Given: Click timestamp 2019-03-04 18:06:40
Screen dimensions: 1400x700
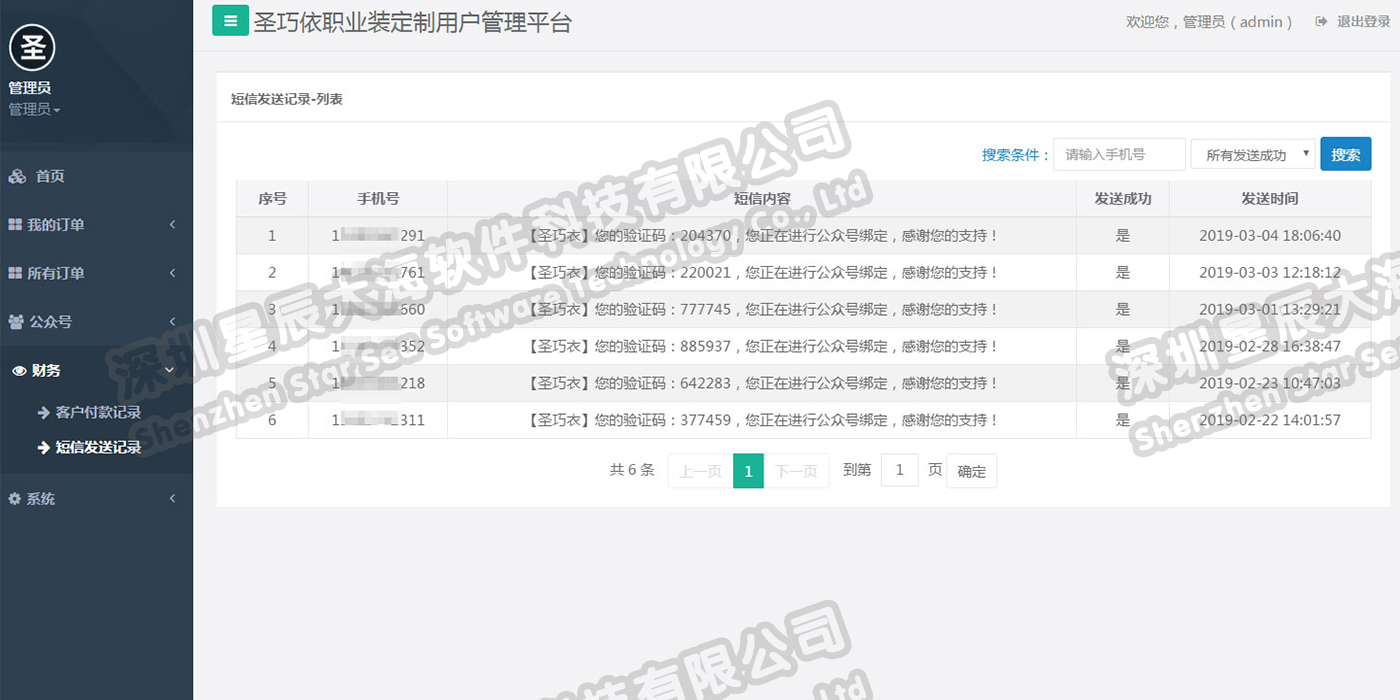Looking at the screenshot, I should click(x=1270, y=236).
